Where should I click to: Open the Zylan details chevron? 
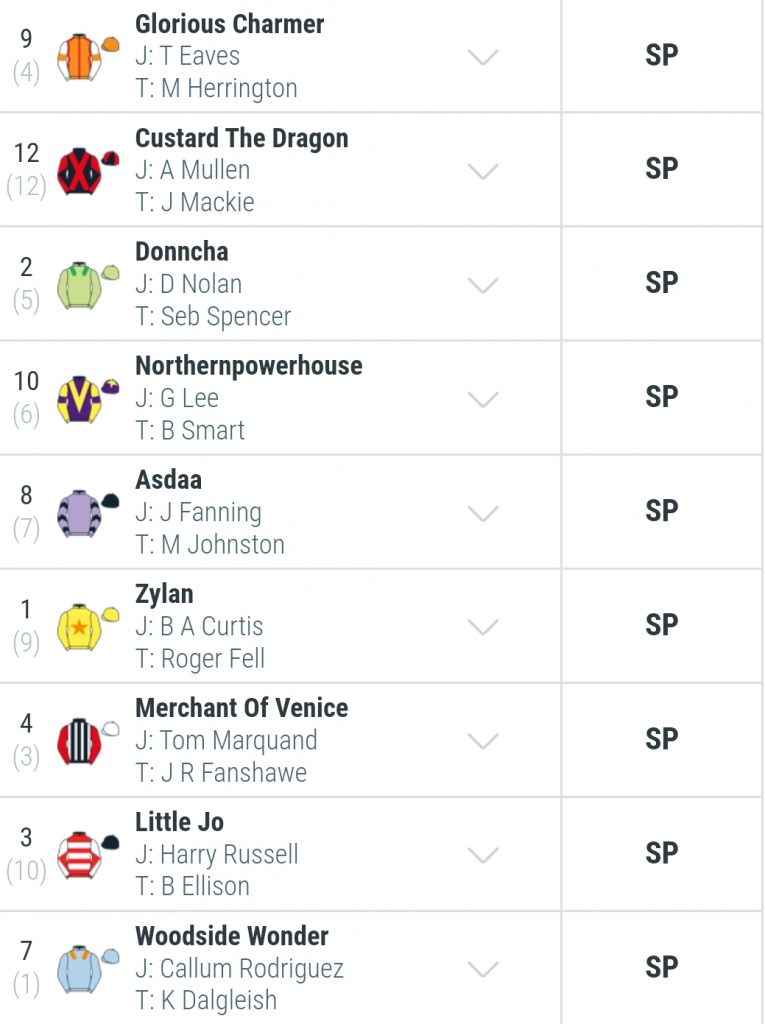point(483,627)
